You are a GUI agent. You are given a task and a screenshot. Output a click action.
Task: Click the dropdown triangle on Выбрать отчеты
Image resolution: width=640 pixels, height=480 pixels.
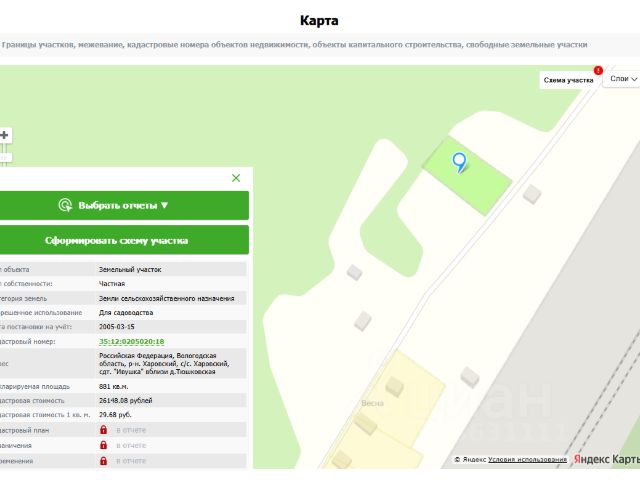[164, 205]
